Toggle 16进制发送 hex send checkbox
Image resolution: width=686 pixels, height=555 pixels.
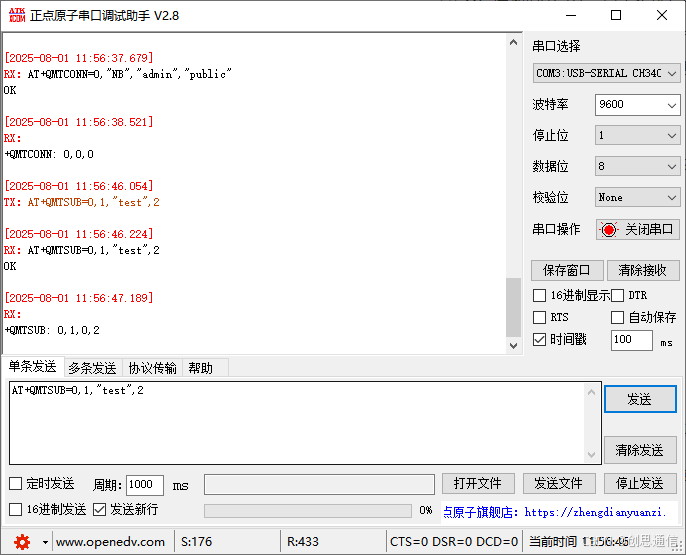click(16, 509)
